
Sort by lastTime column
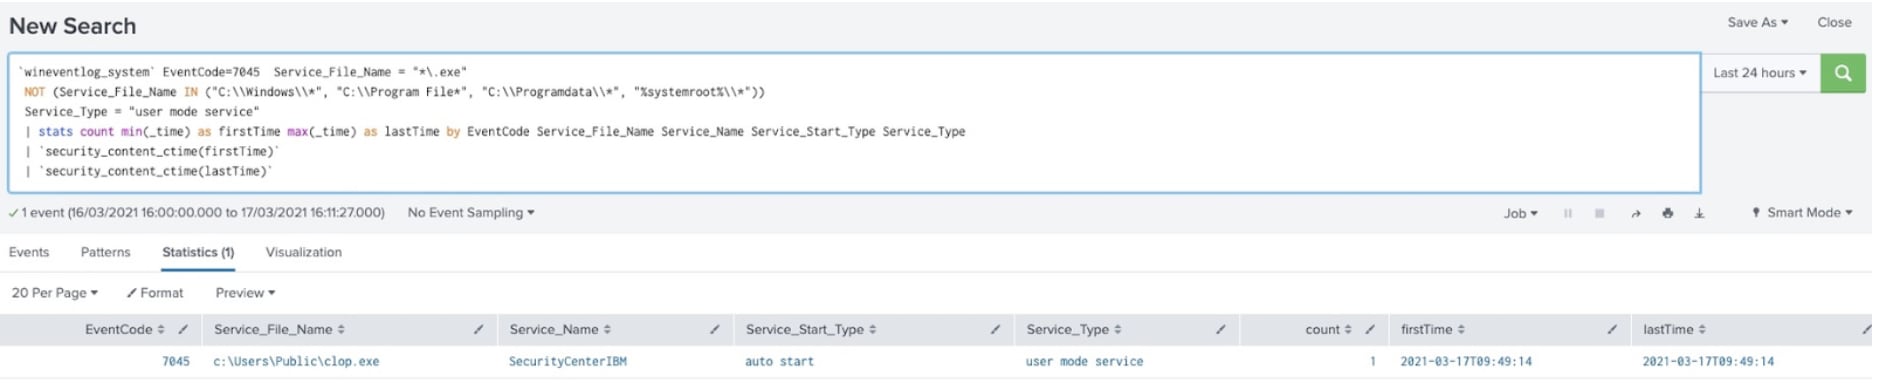click(1674, 329)
